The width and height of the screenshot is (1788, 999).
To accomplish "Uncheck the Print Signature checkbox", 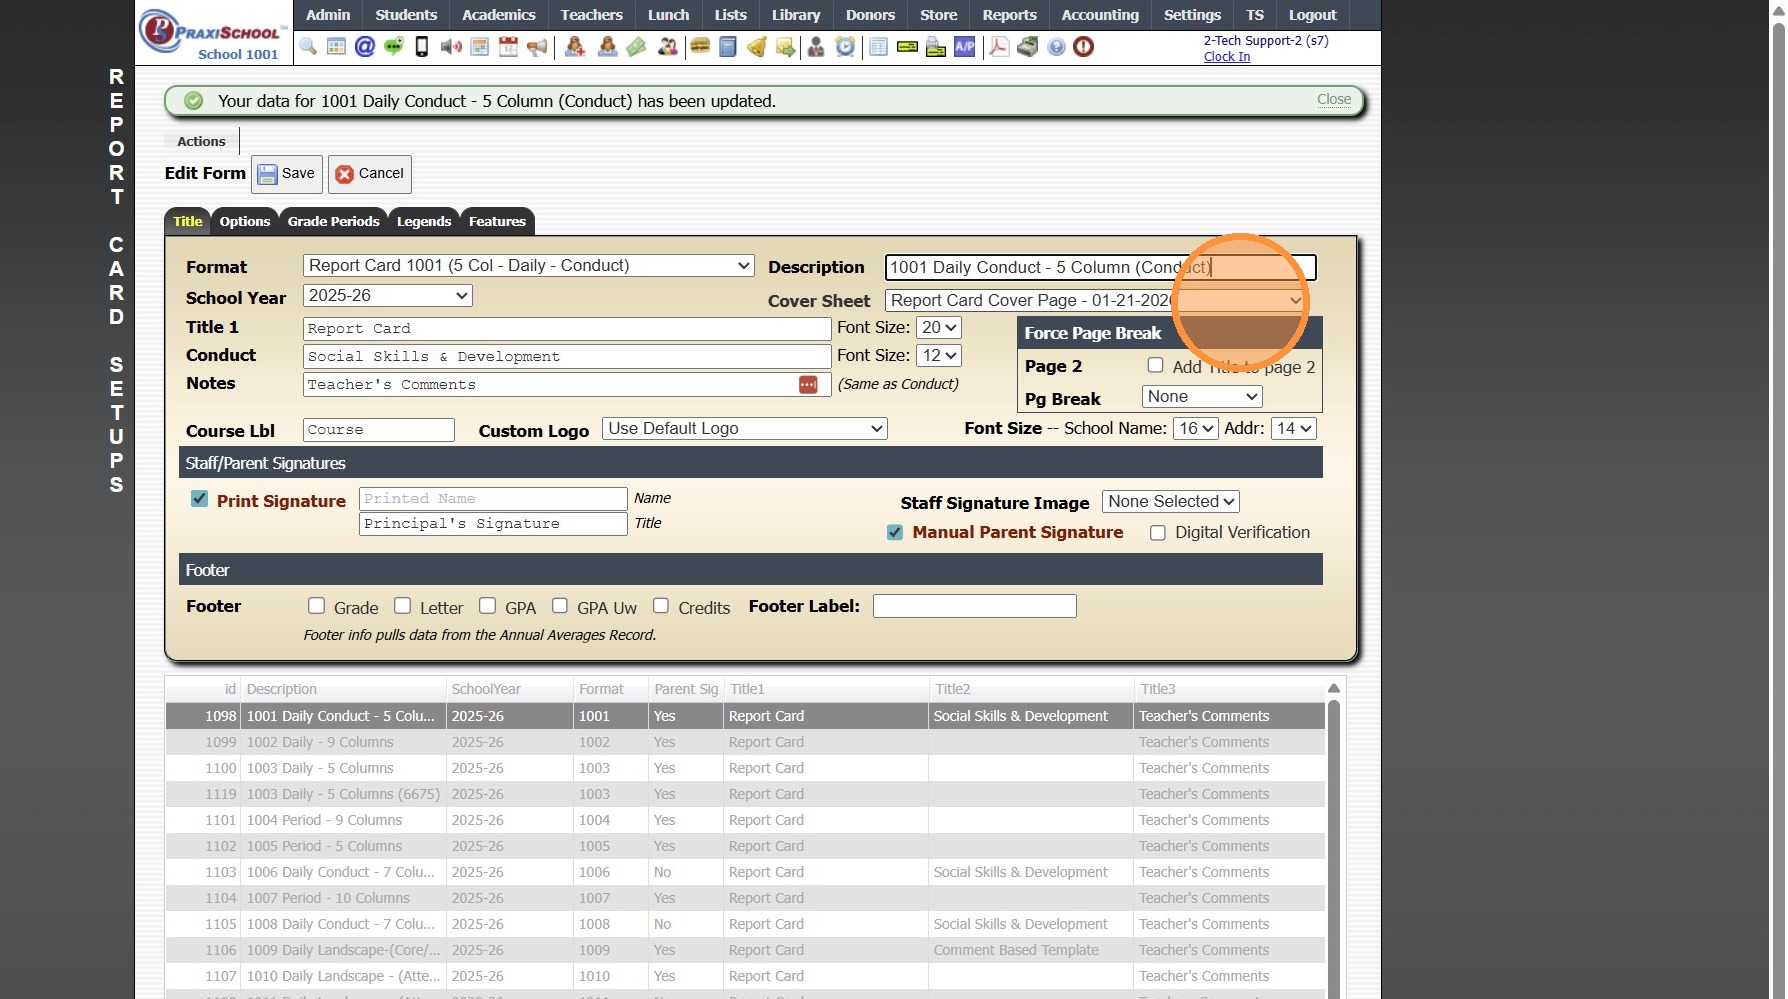I will [x=200, y=499].
